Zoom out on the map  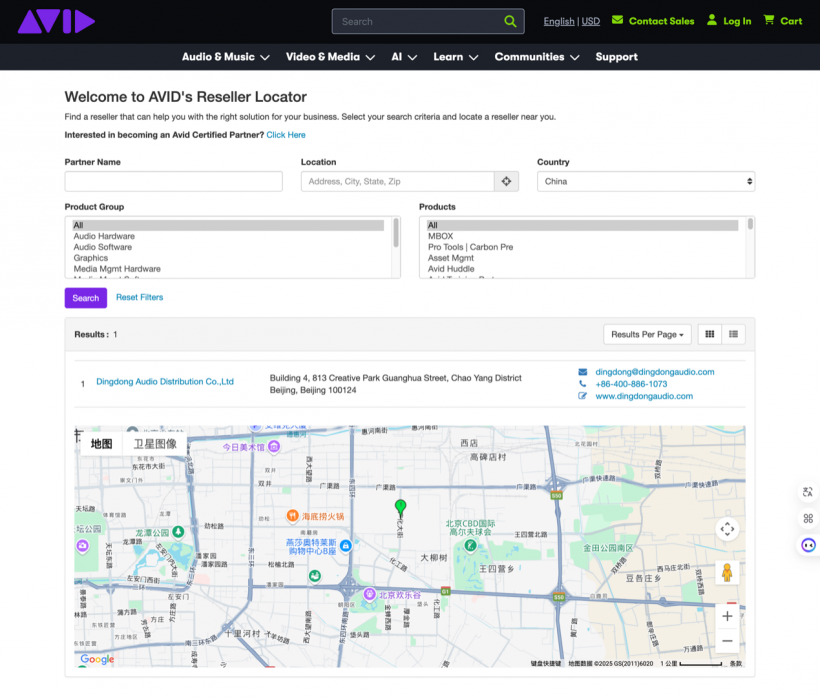click(727, 641)
